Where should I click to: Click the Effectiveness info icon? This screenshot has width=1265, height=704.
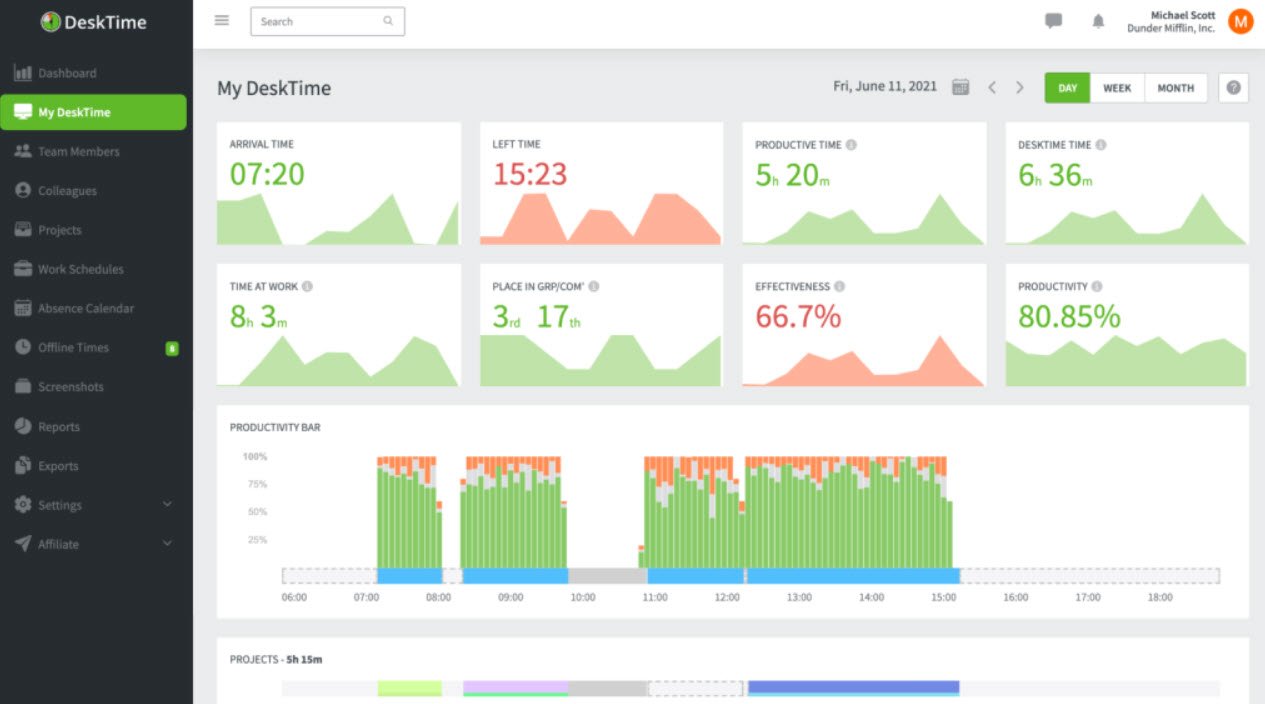pyautogui.click(x=840, y=287)
